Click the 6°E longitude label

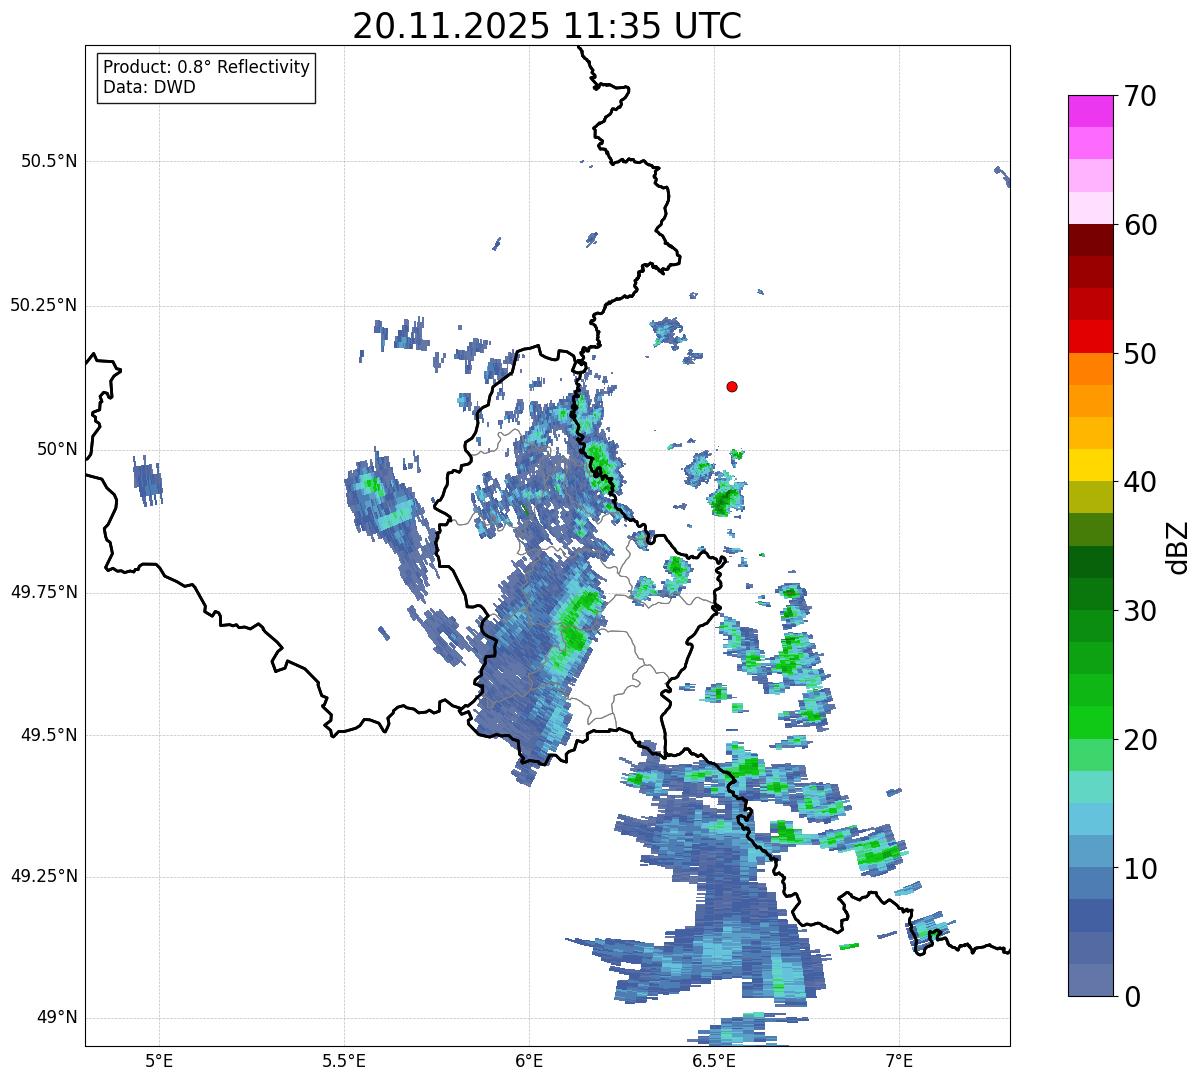click(x=529, y=1060)
